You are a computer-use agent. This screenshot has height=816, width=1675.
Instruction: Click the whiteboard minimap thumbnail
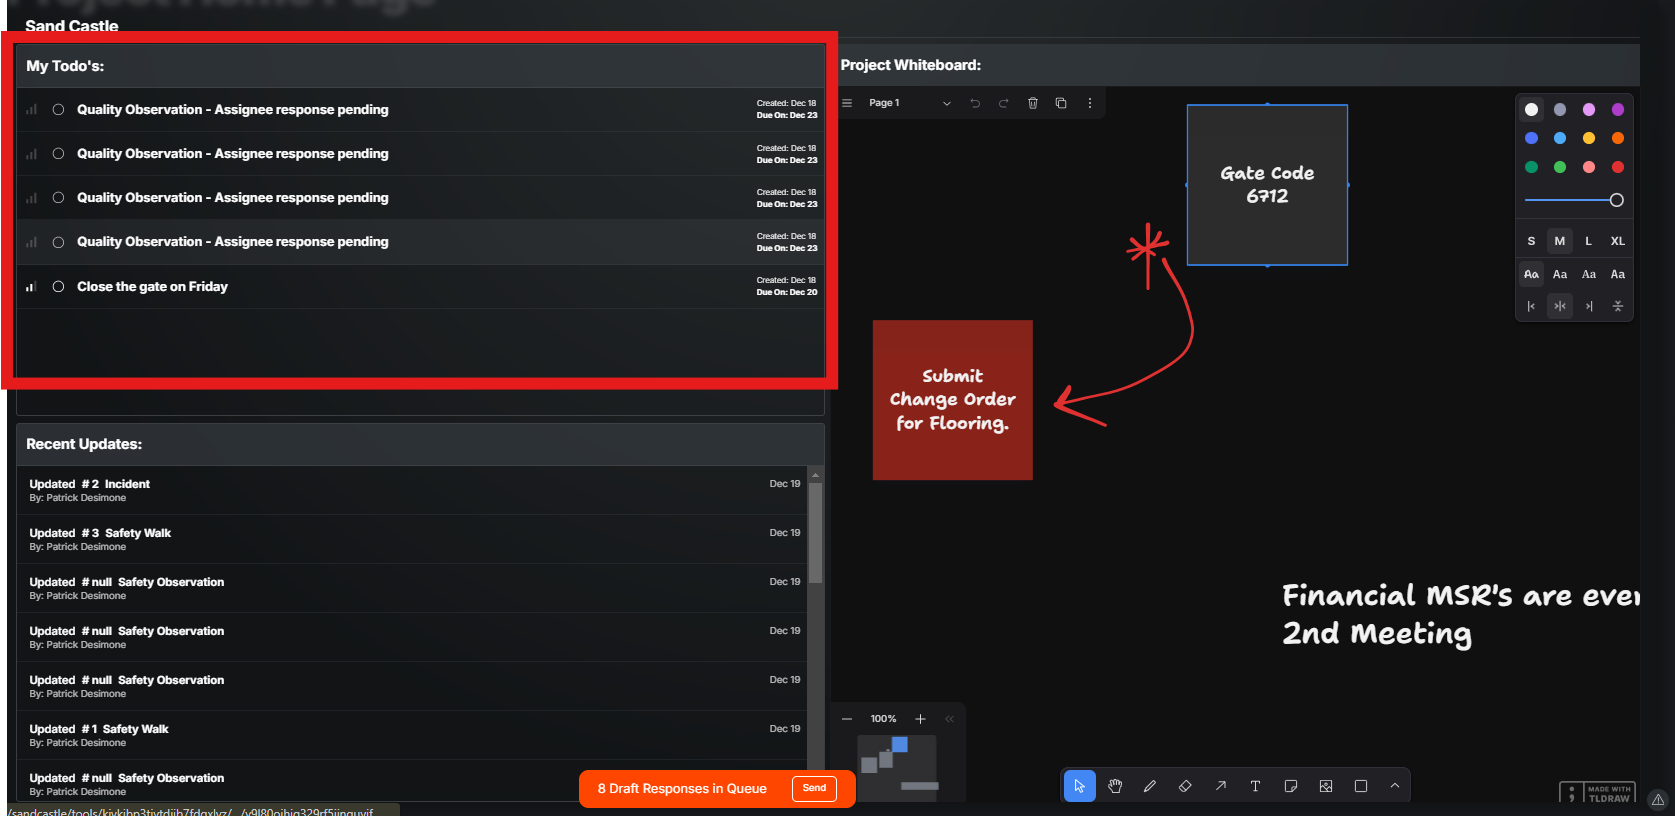click(897, 766)
